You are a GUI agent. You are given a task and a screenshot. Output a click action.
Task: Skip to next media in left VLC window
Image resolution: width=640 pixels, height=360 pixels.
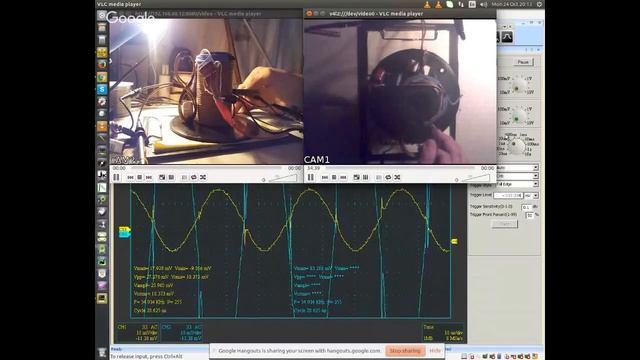[x=149, y=177]
